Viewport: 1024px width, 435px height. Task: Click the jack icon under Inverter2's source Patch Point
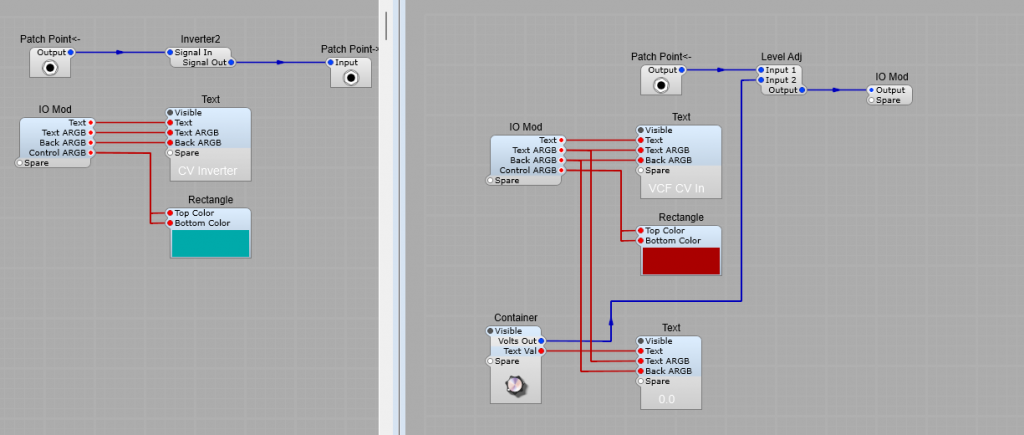50,68
